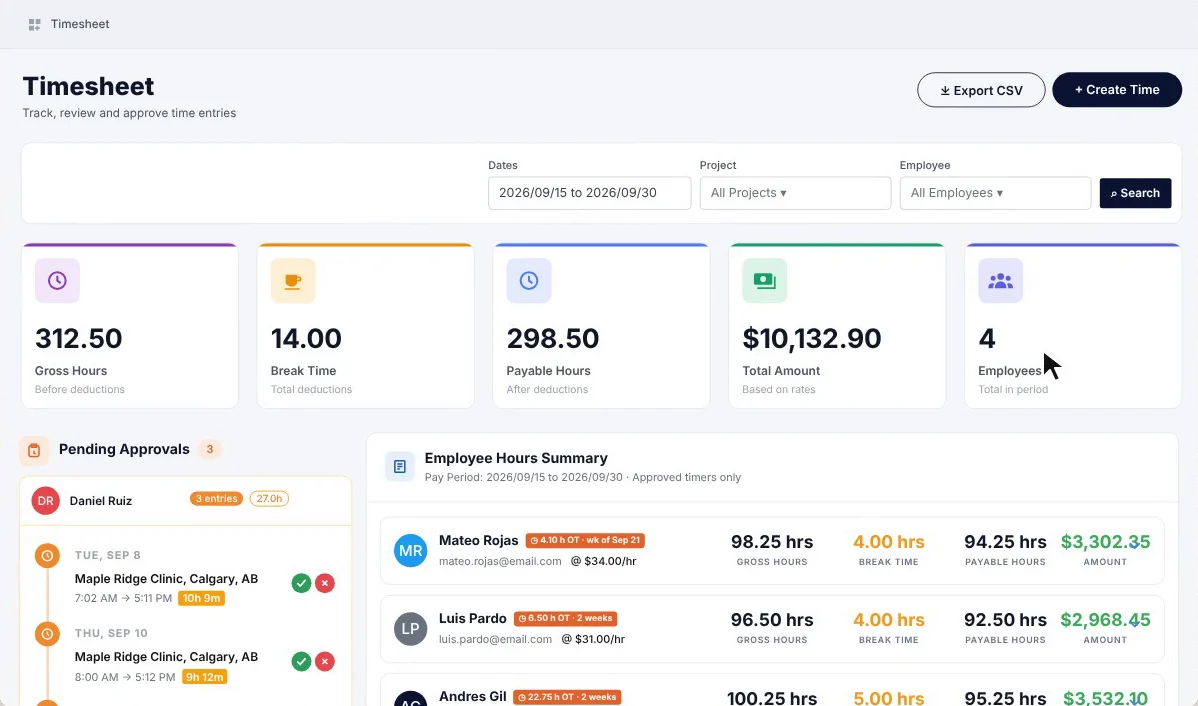This screenshot has height=706, width=1198.
Task: Click the Employee Hours Summary document icon
Action: 400,466
